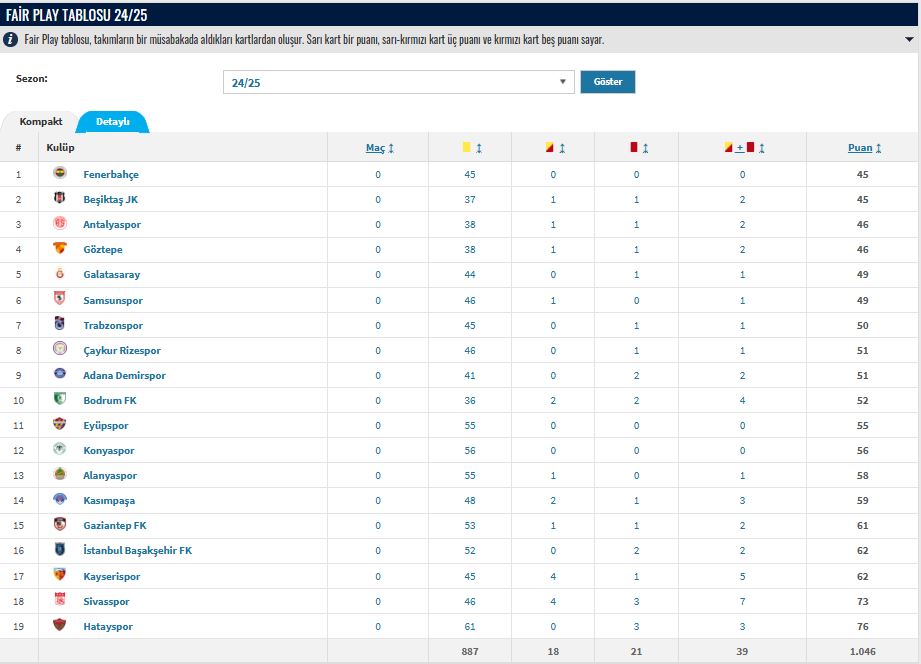
Task: Click the Göztepe club crest icon
Action: [60, 249]
